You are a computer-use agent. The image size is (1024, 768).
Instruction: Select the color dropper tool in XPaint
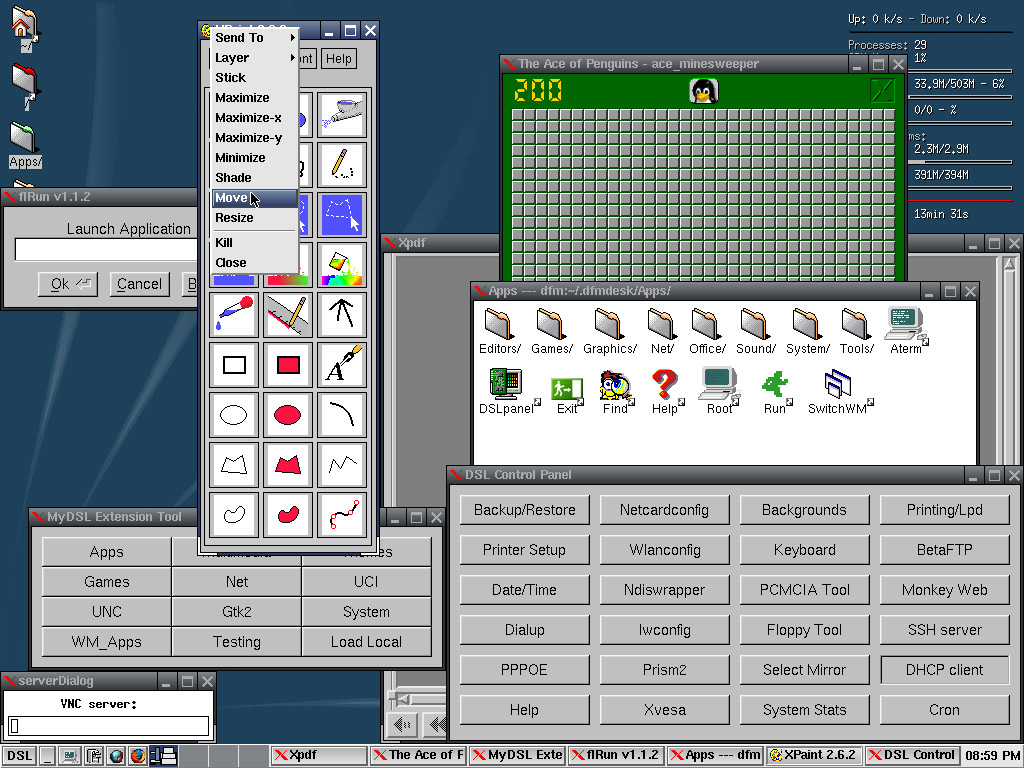click(234, 315)
